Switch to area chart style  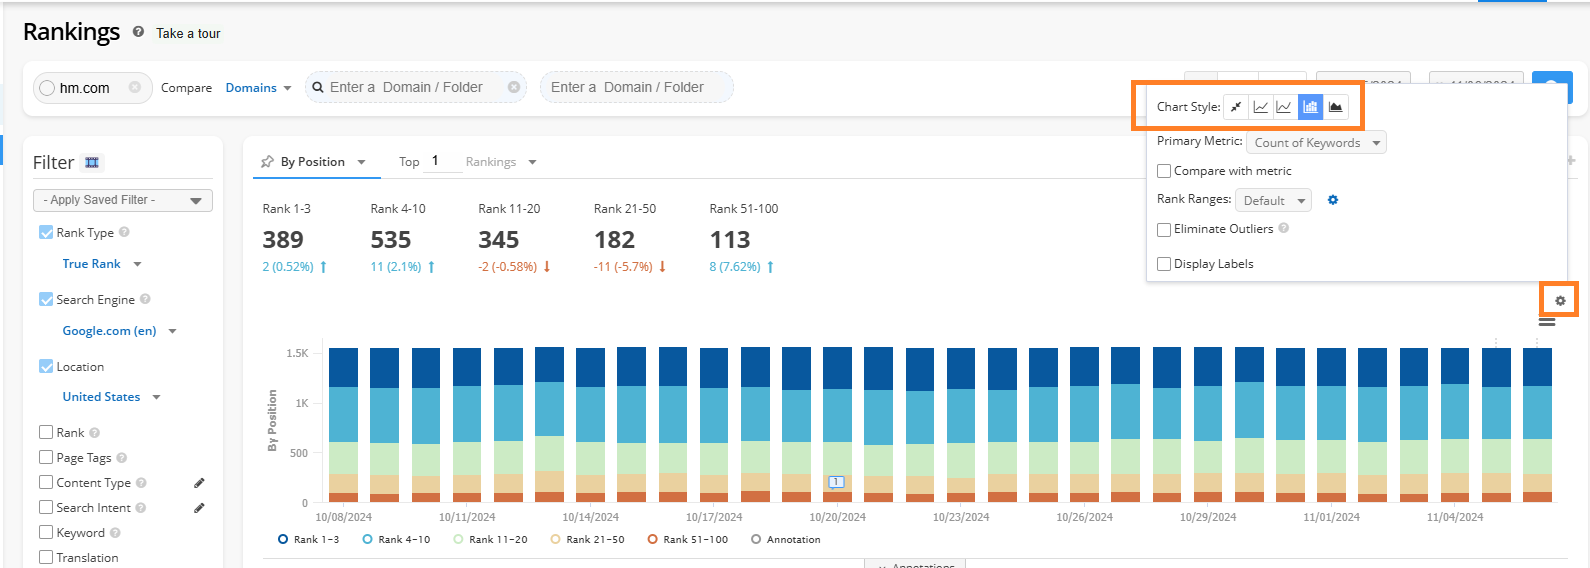1335,107
